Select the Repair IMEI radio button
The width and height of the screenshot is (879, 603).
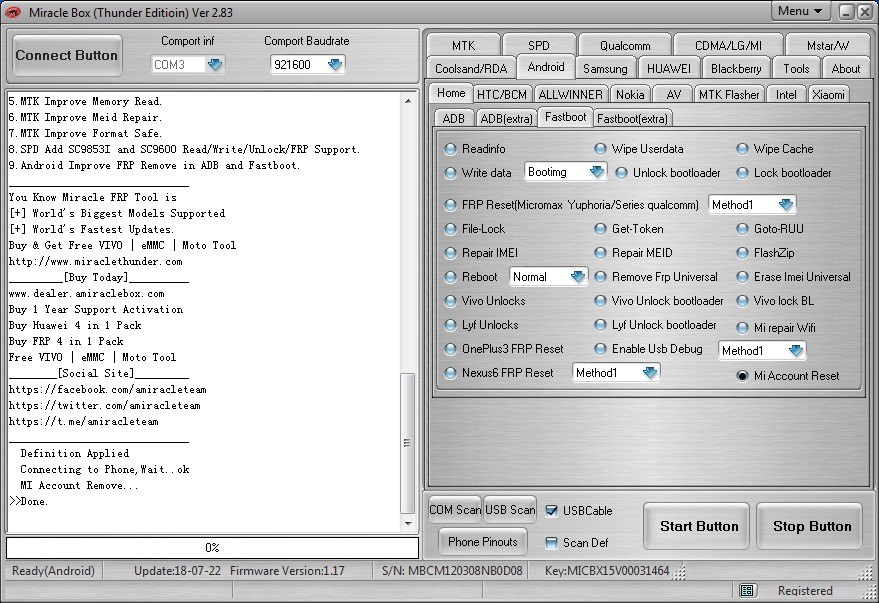pos(450,253)
